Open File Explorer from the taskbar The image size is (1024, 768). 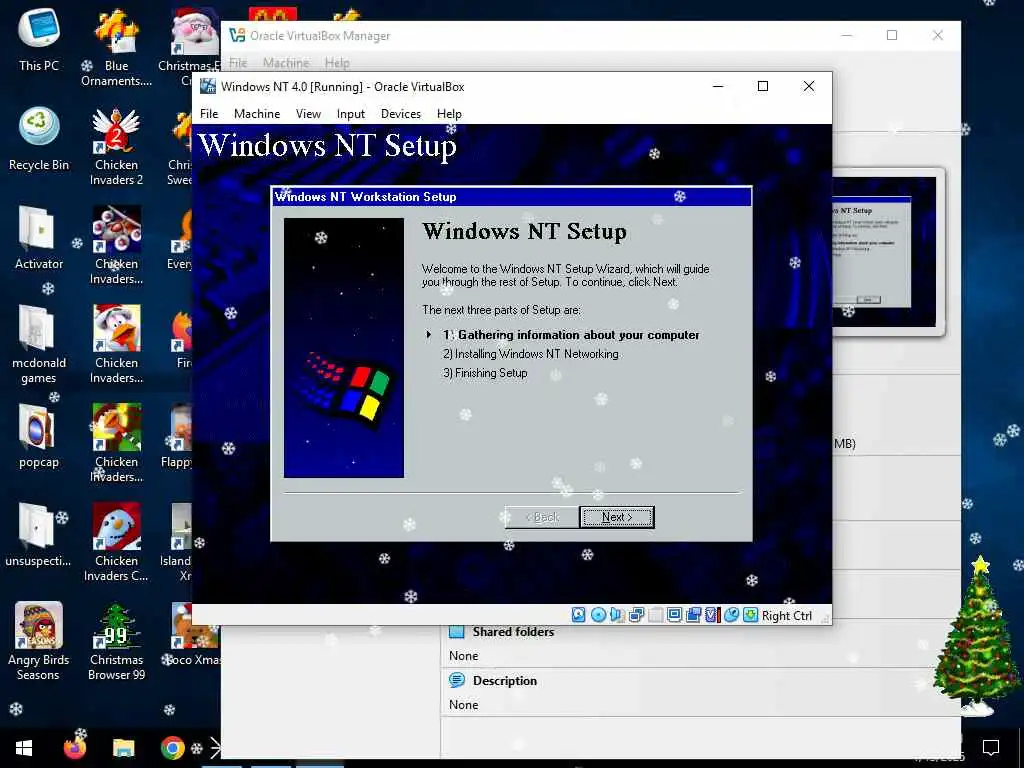coord(123,748)
